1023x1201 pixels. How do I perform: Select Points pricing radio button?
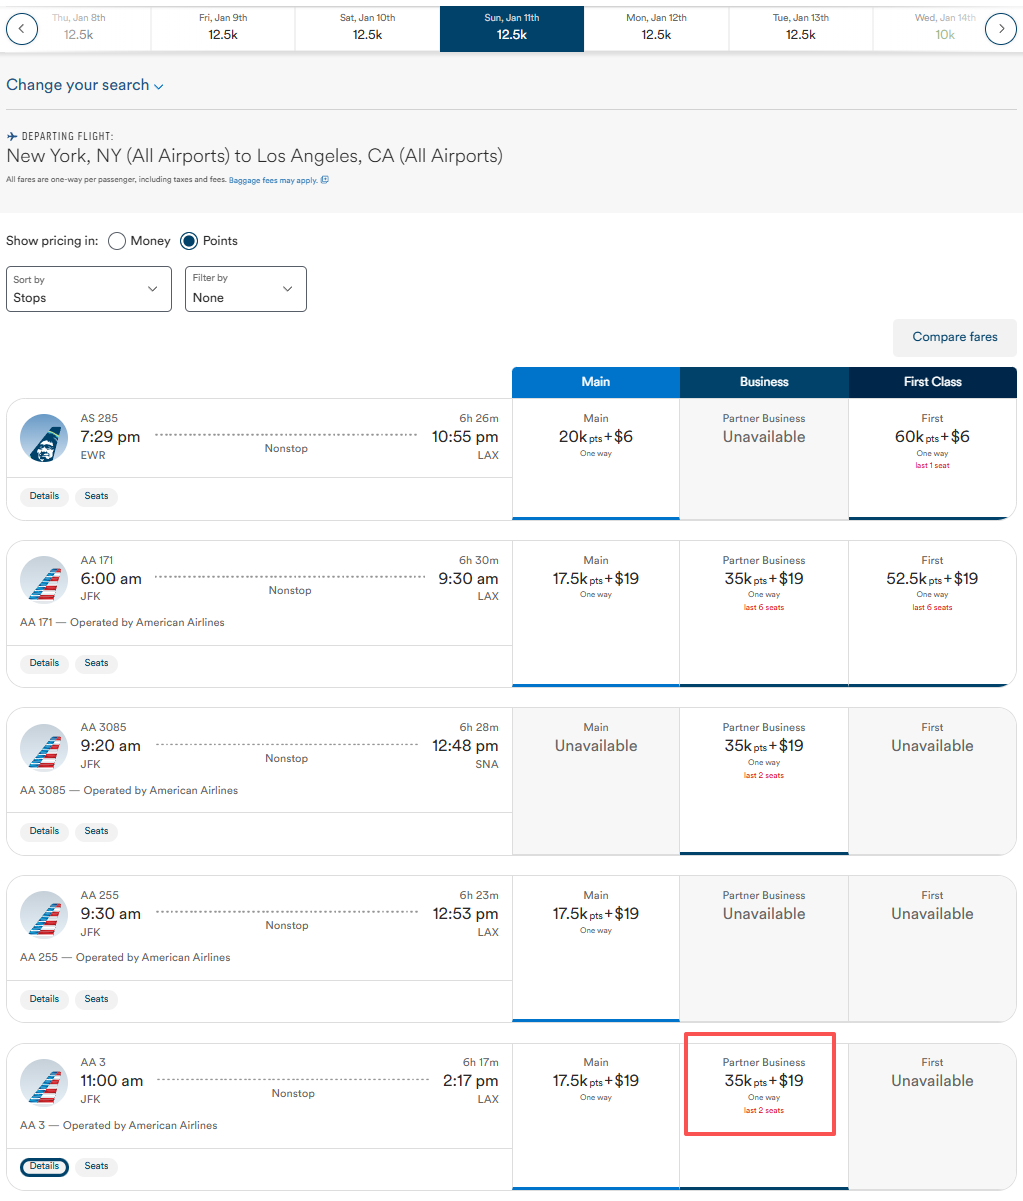click(189, 241)
